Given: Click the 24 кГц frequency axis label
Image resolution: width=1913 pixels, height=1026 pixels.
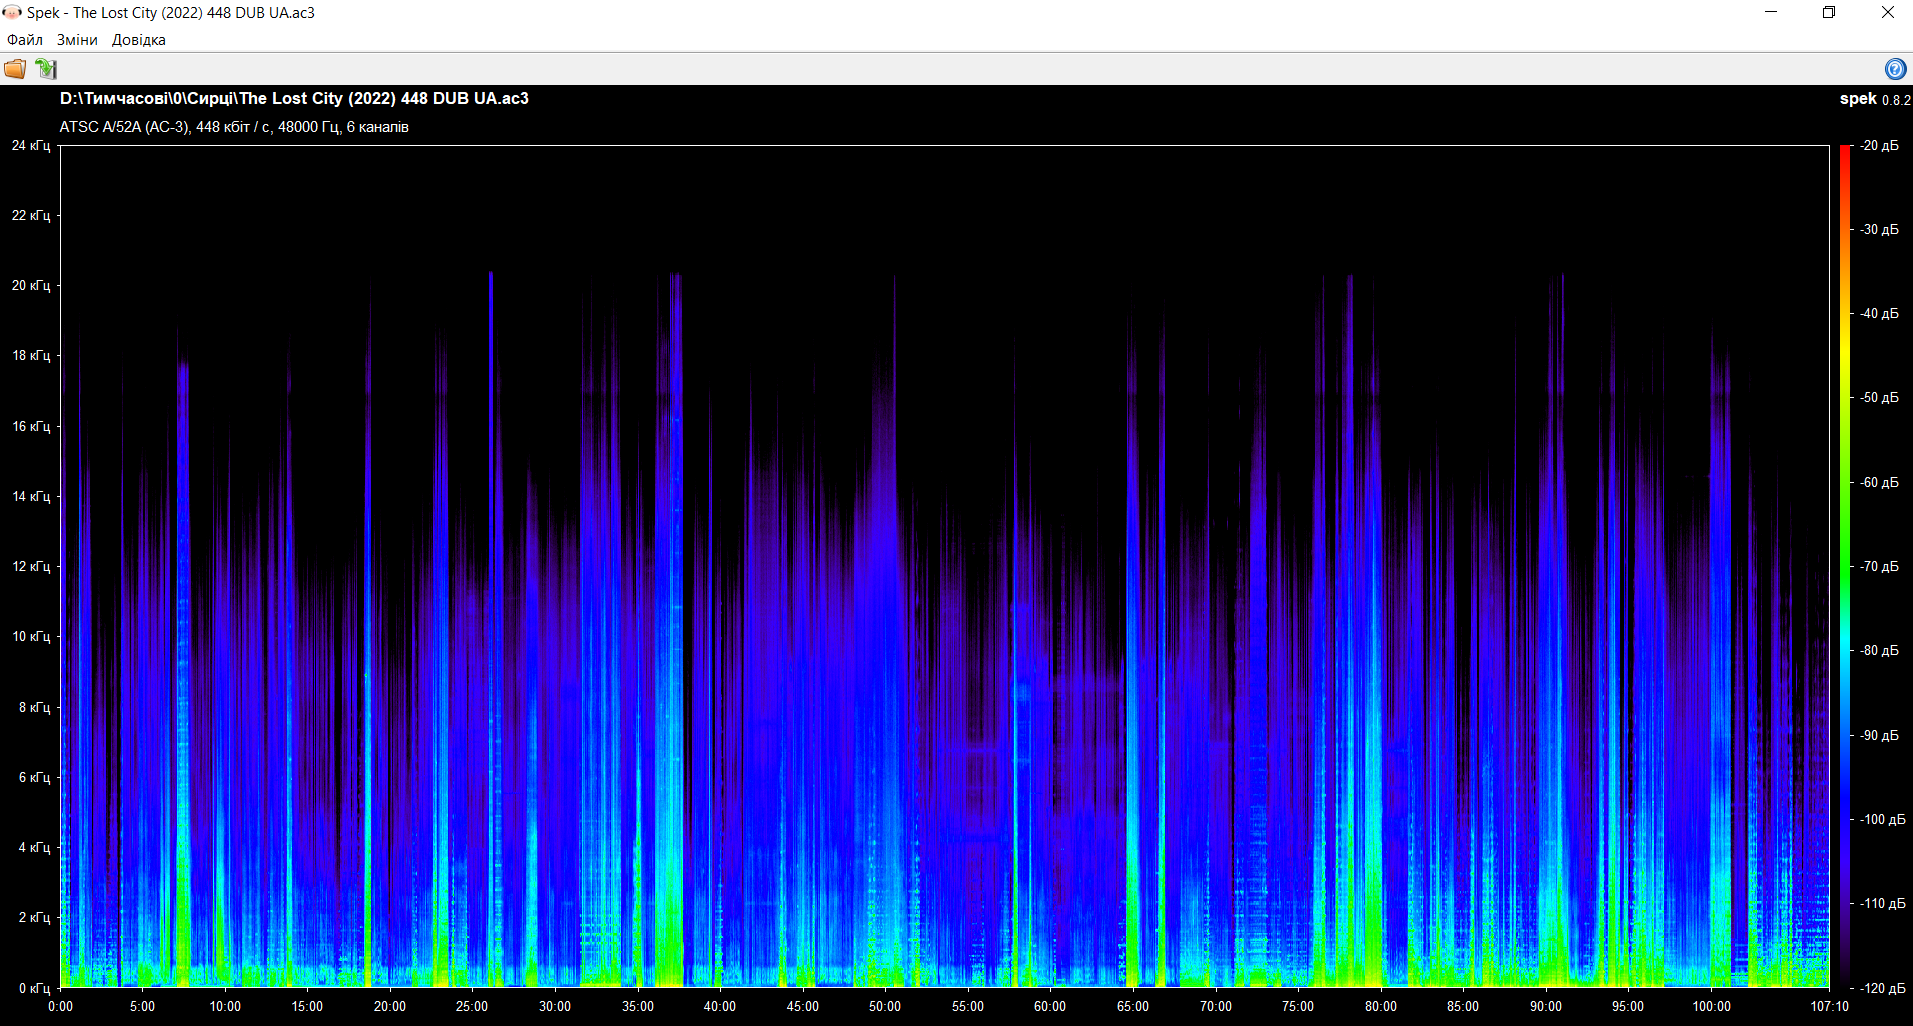Looking at the screenshot, I should click(31, 145).
